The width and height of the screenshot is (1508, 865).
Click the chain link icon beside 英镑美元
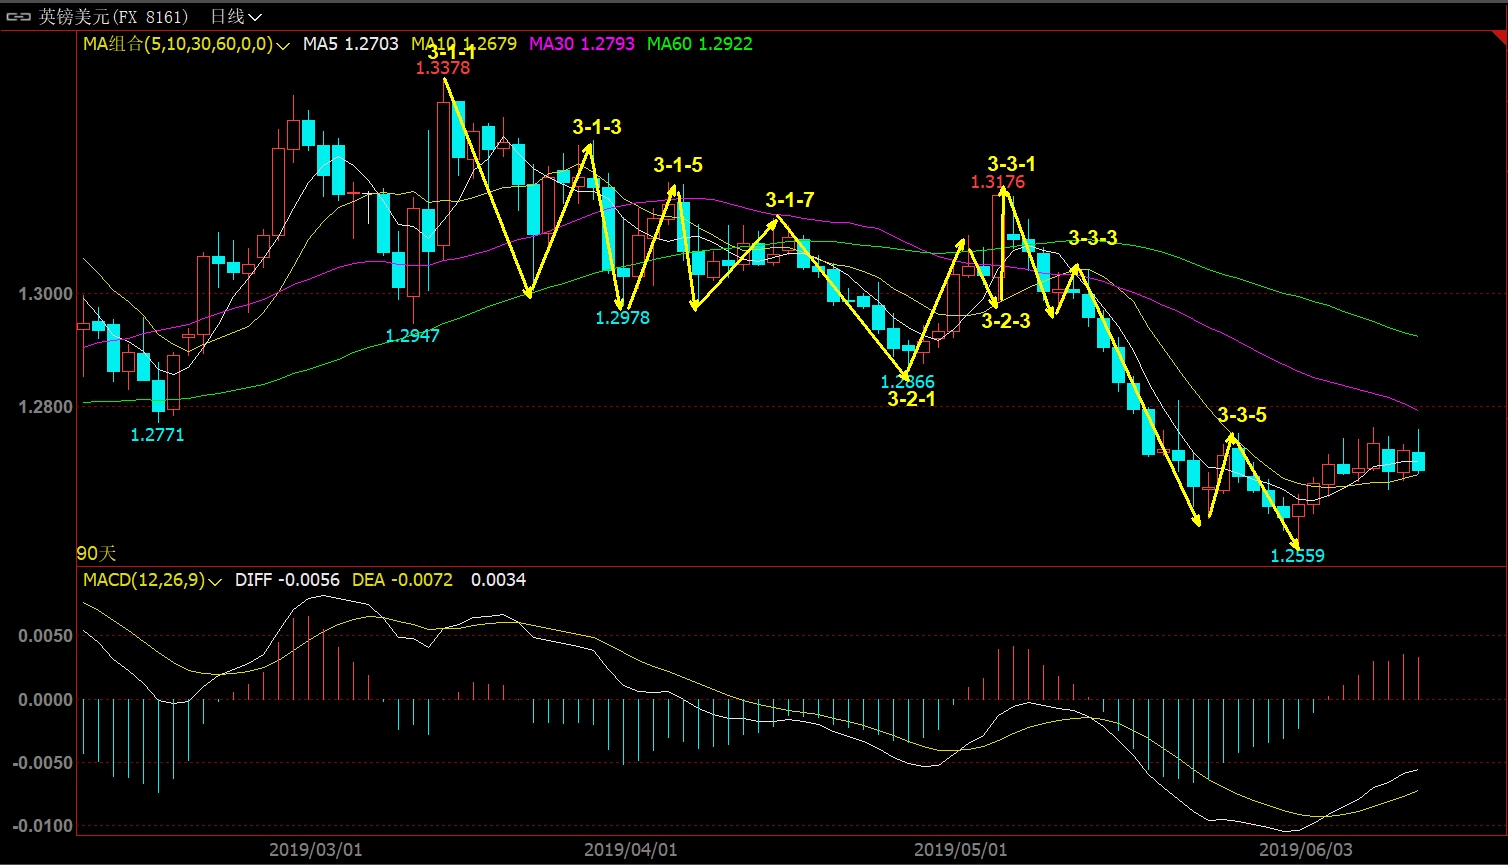pyautogui.click(x=20, y=16)
